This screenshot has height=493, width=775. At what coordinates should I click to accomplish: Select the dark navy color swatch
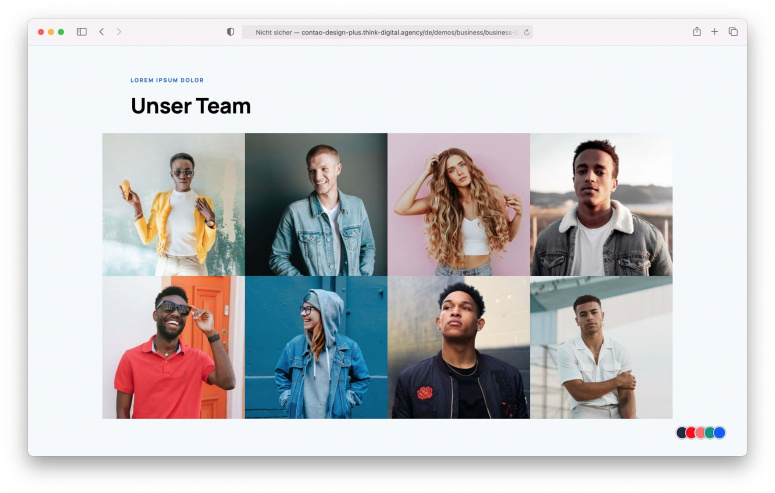point(682,432)
